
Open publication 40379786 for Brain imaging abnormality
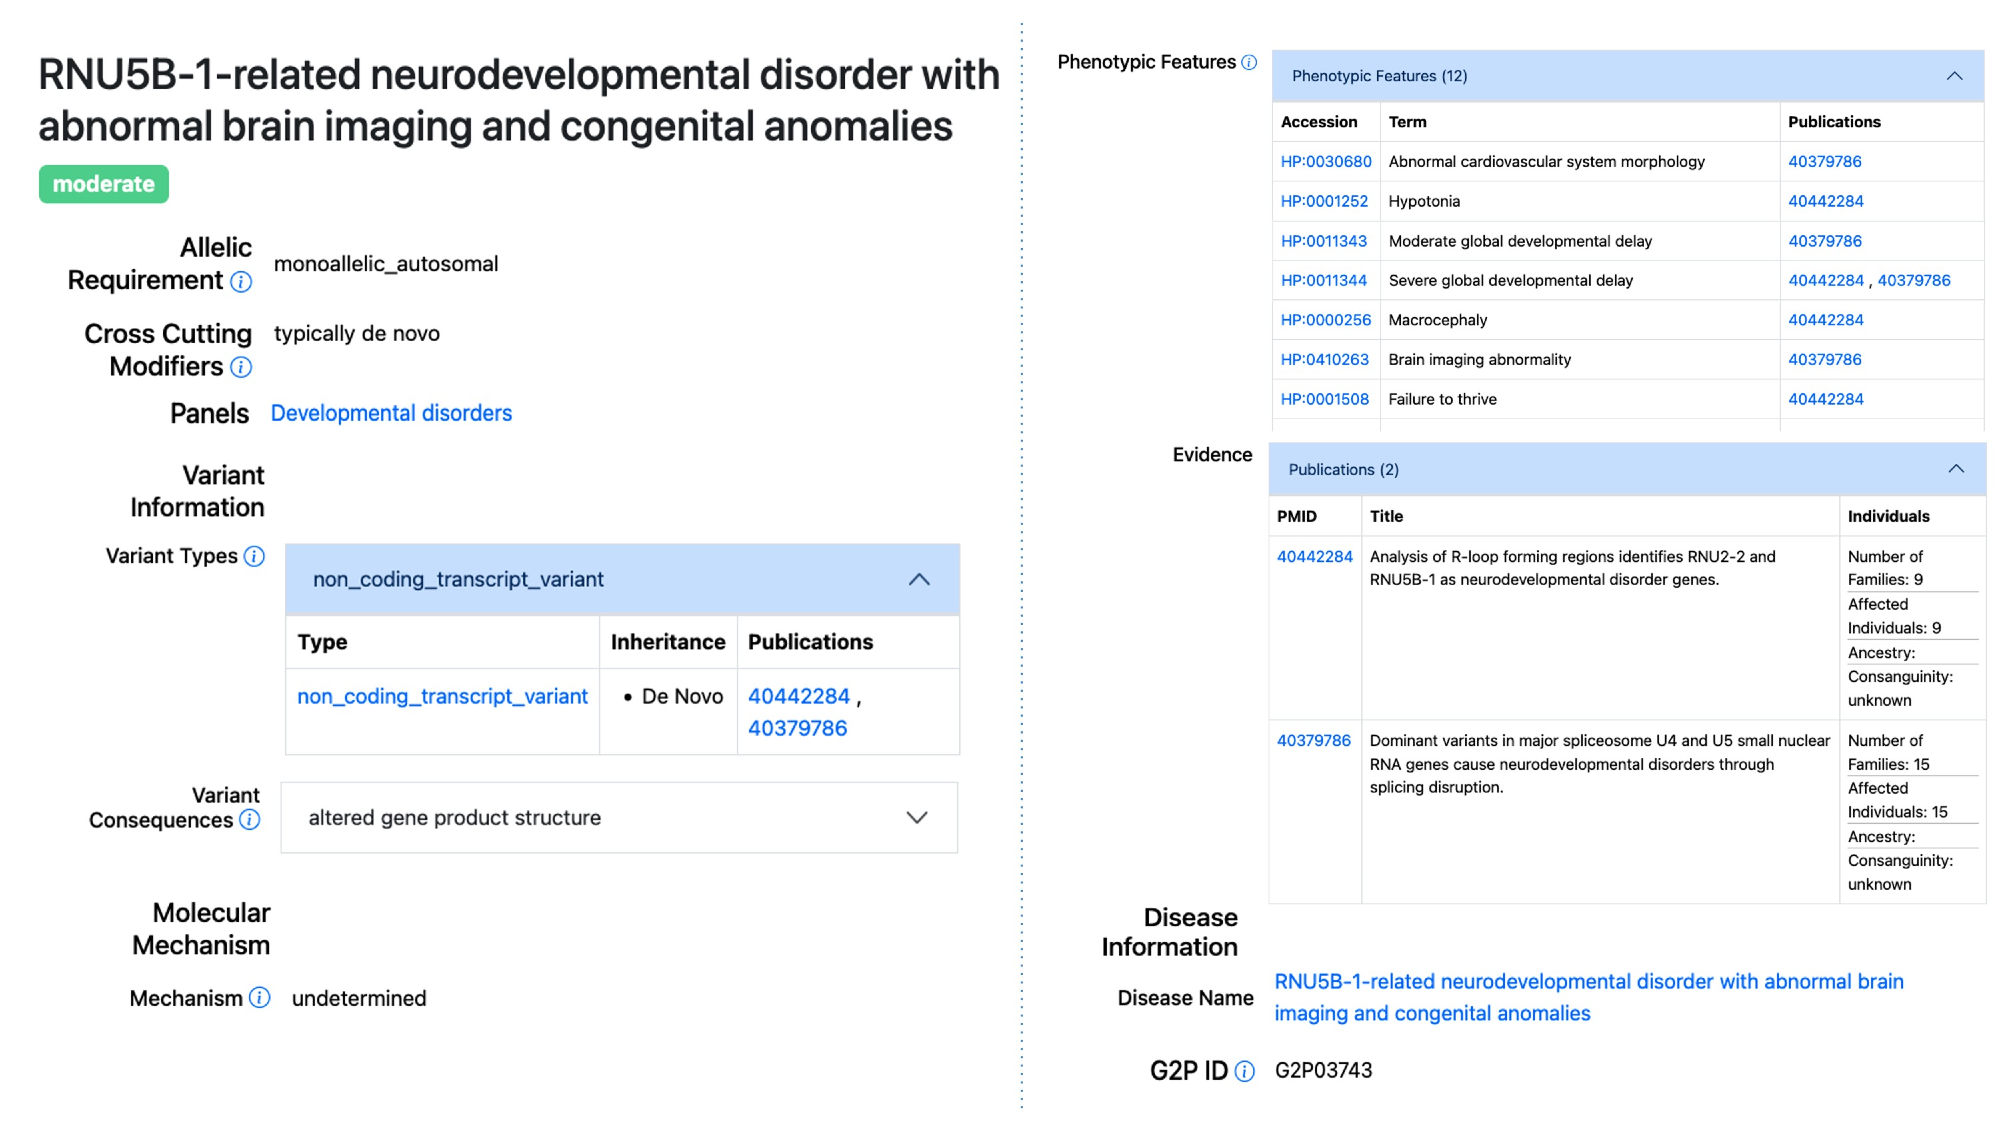(x=1824, y=359)
